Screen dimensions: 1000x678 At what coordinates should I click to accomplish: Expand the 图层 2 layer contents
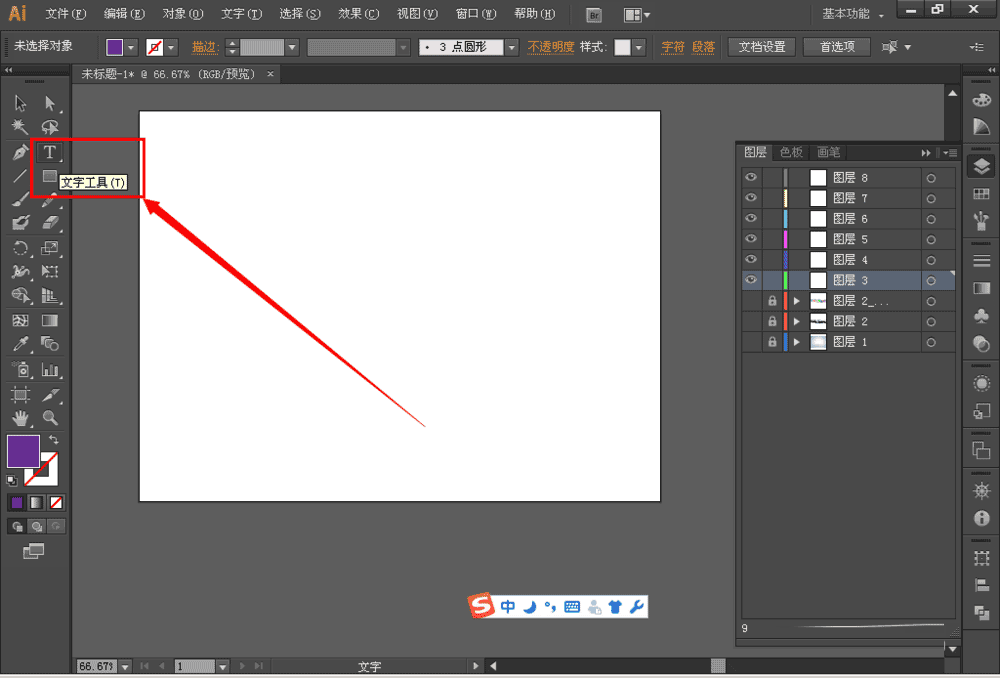(x=797, y=321)
